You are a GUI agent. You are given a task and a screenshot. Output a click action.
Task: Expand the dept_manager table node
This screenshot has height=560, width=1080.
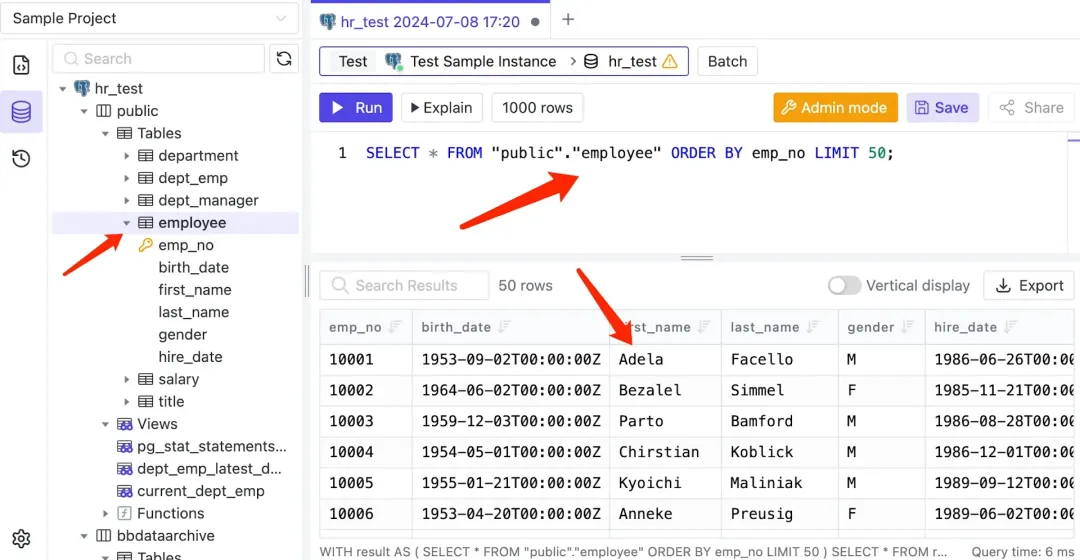tap(127, 200)
